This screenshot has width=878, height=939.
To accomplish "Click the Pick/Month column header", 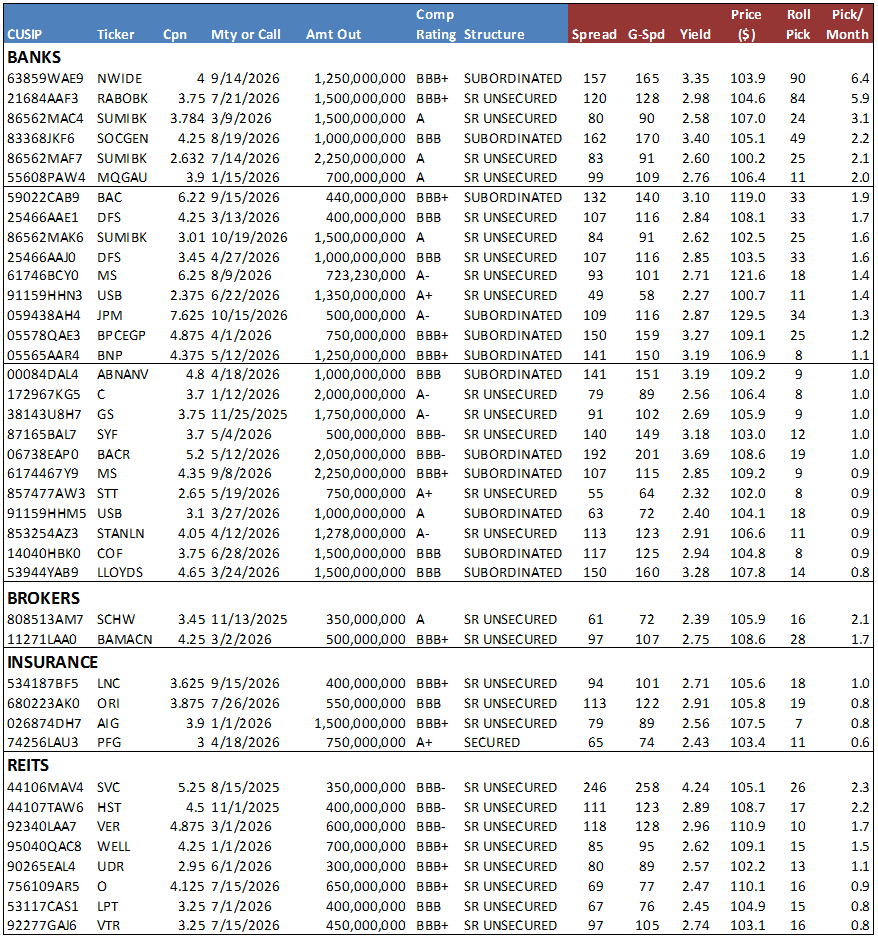I will (x=847, y=25).
